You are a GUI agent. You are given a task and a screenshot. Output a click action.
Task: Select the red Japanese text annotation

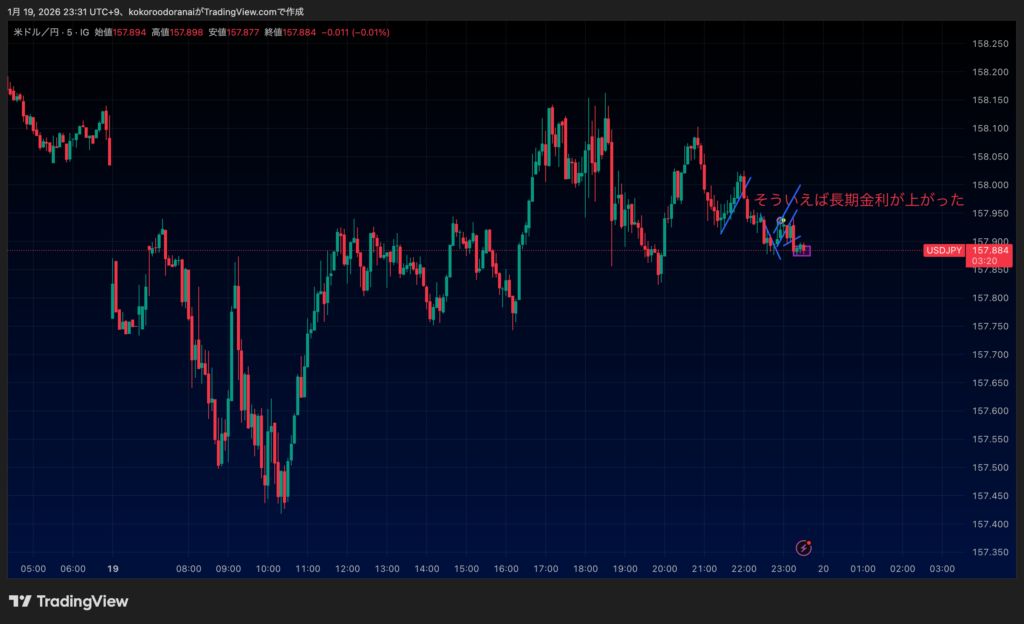(858, 199)
